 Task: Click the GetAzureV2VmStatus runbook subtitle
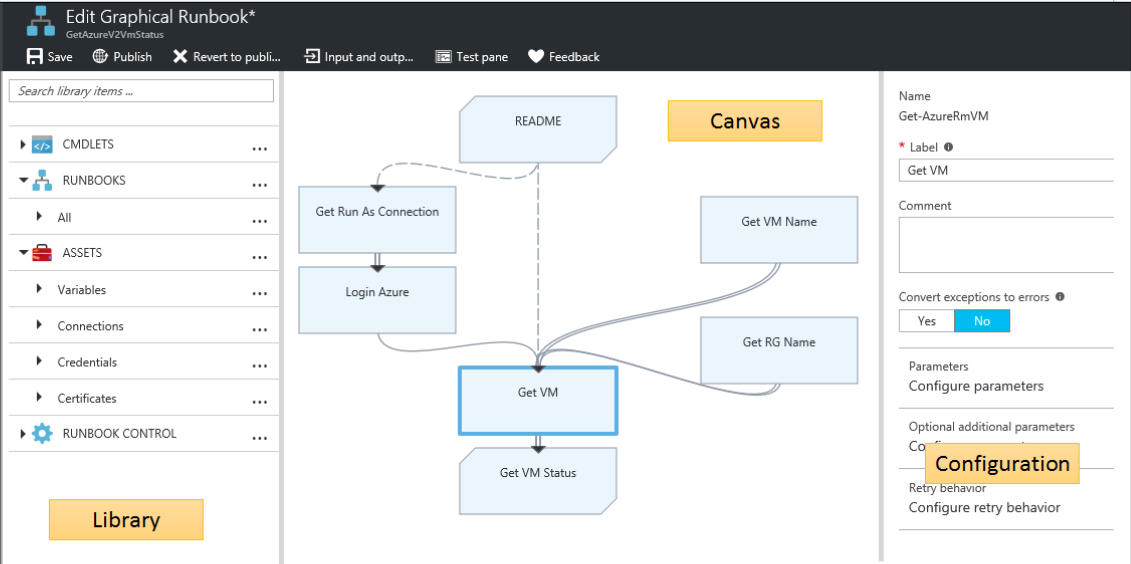tap(113, 34)
